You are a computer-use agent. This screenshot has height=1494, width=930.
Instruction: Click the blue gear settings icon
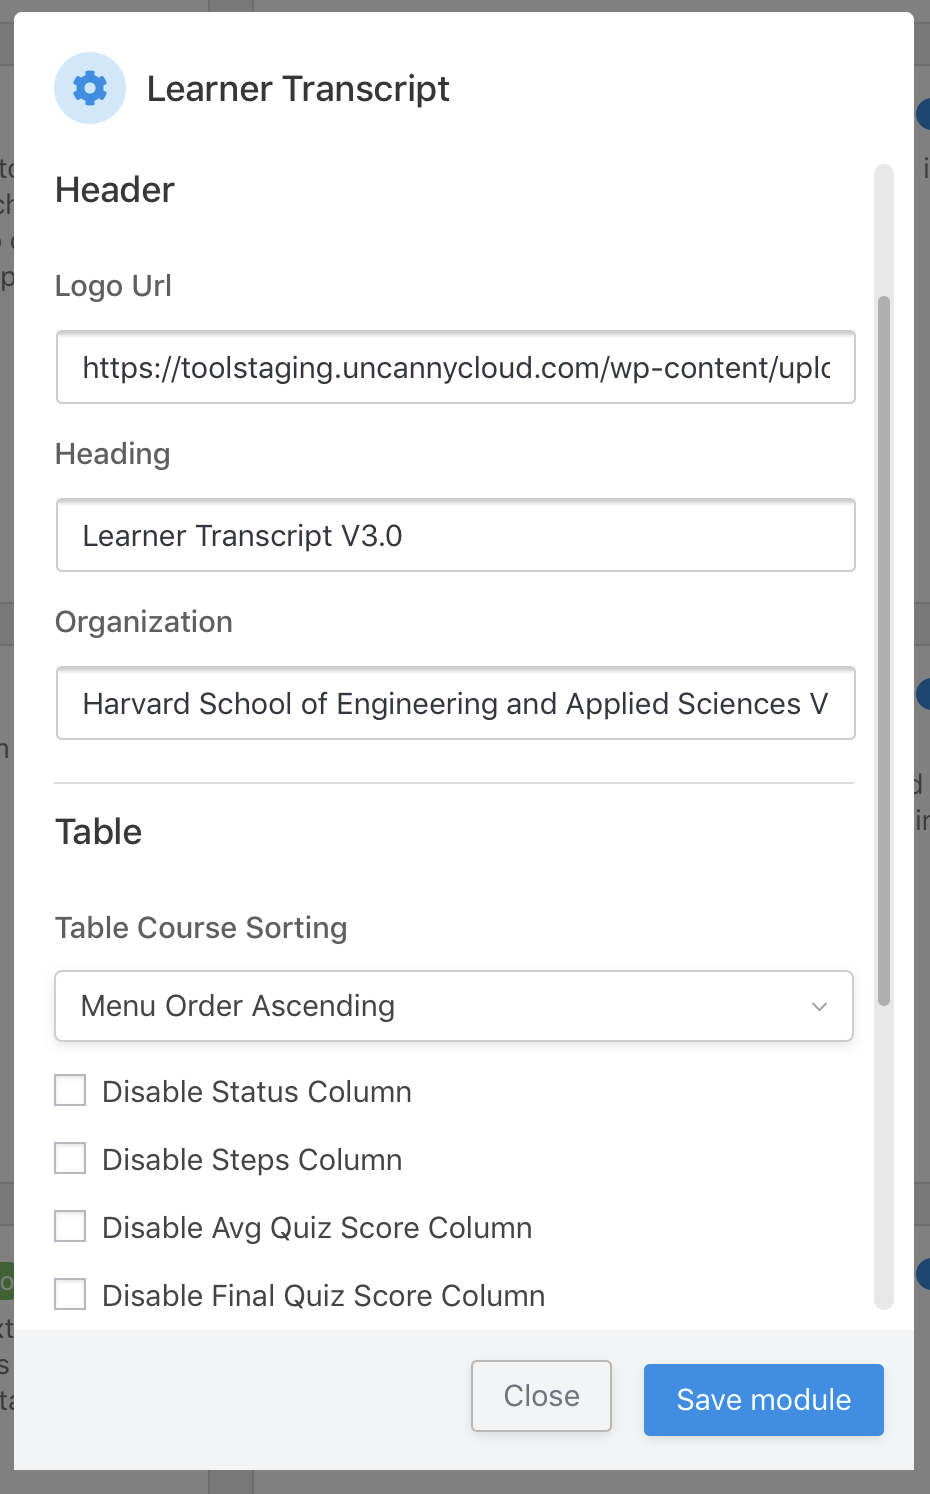point(90,88)
